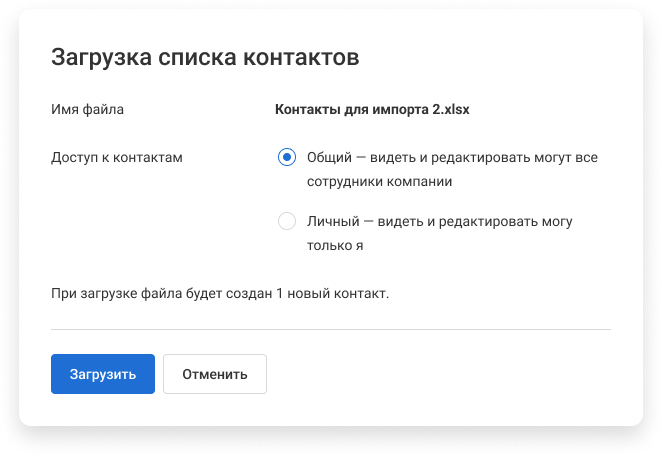
Task: Click the blue dot inside the selected radio
Action: tap(287, 158)
